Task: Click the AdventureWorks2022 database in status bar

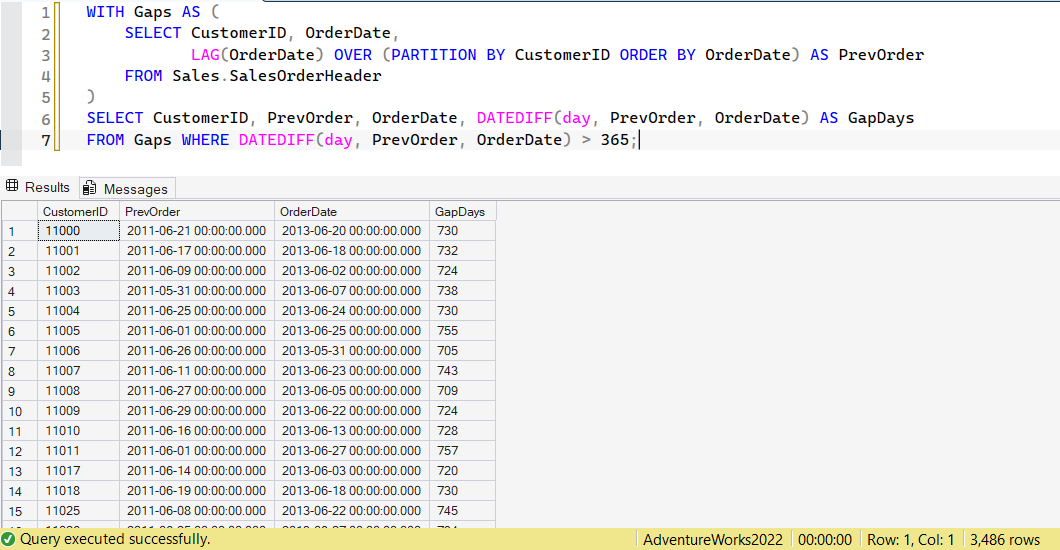Action: tap(713, 540)
